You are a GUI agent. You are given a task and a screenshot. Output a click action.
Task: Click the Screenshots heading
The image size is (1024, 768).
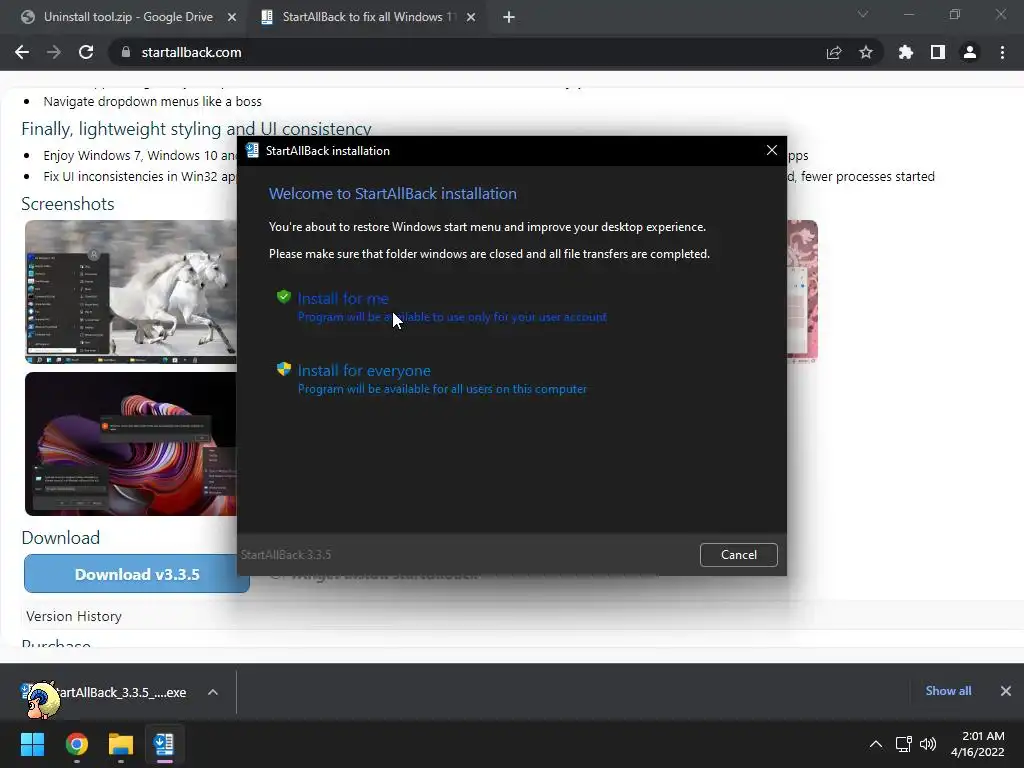(x=68, y=204)
